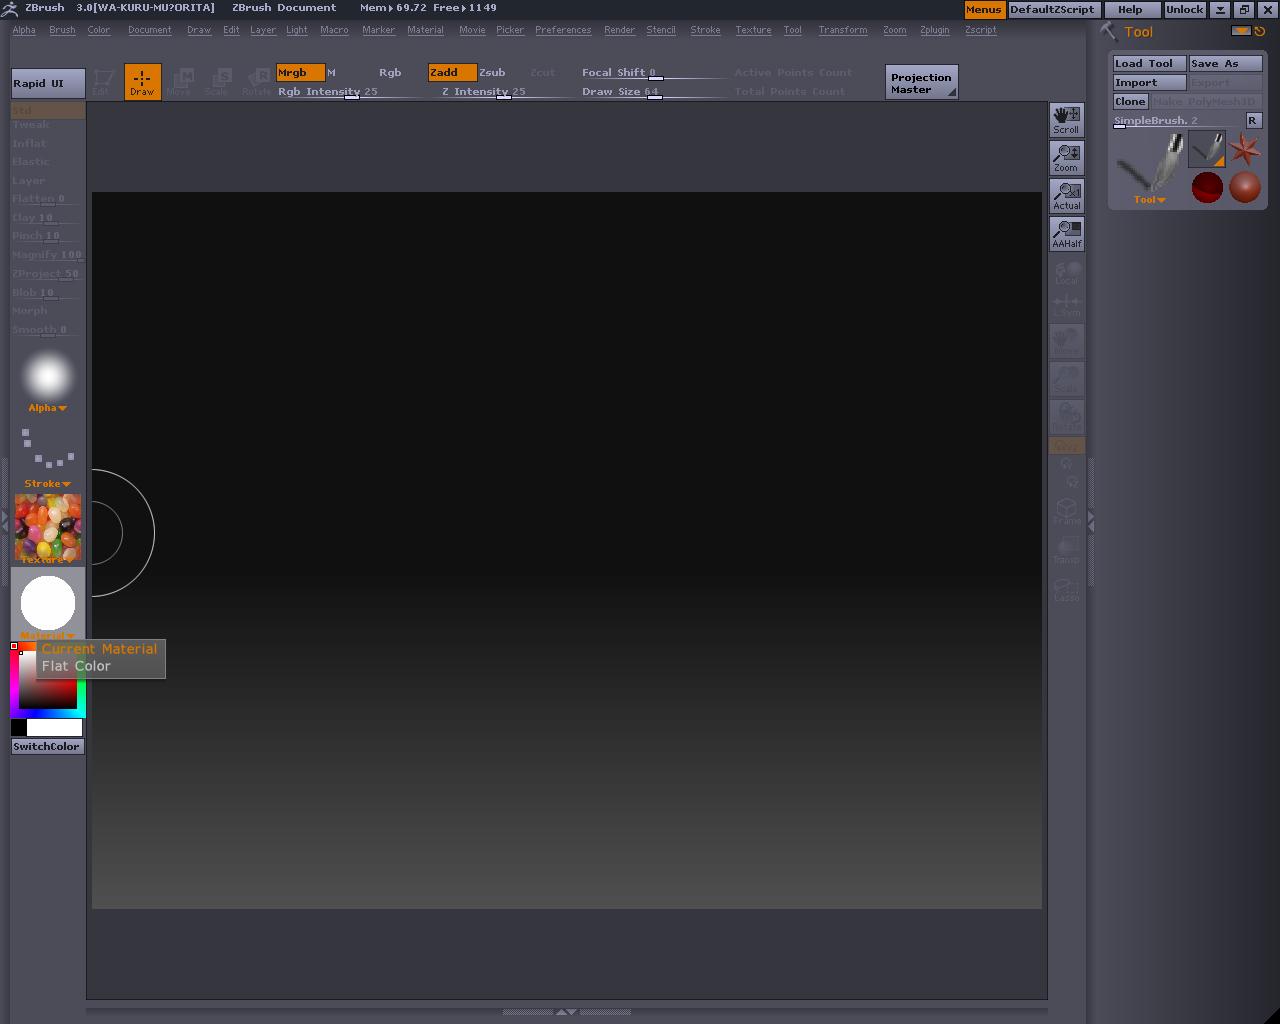Click the Scroll canvas navigation button
Image resolution: width=1280 pixels, height=1024 pixels.
1066,119
